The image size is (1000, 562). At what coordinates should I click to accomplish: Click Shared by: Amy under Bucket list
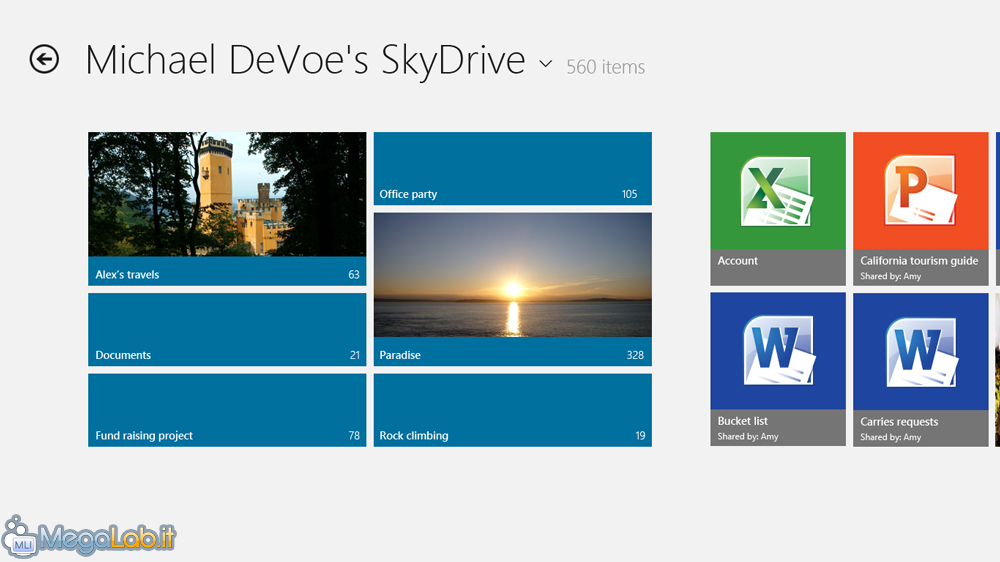747,436
